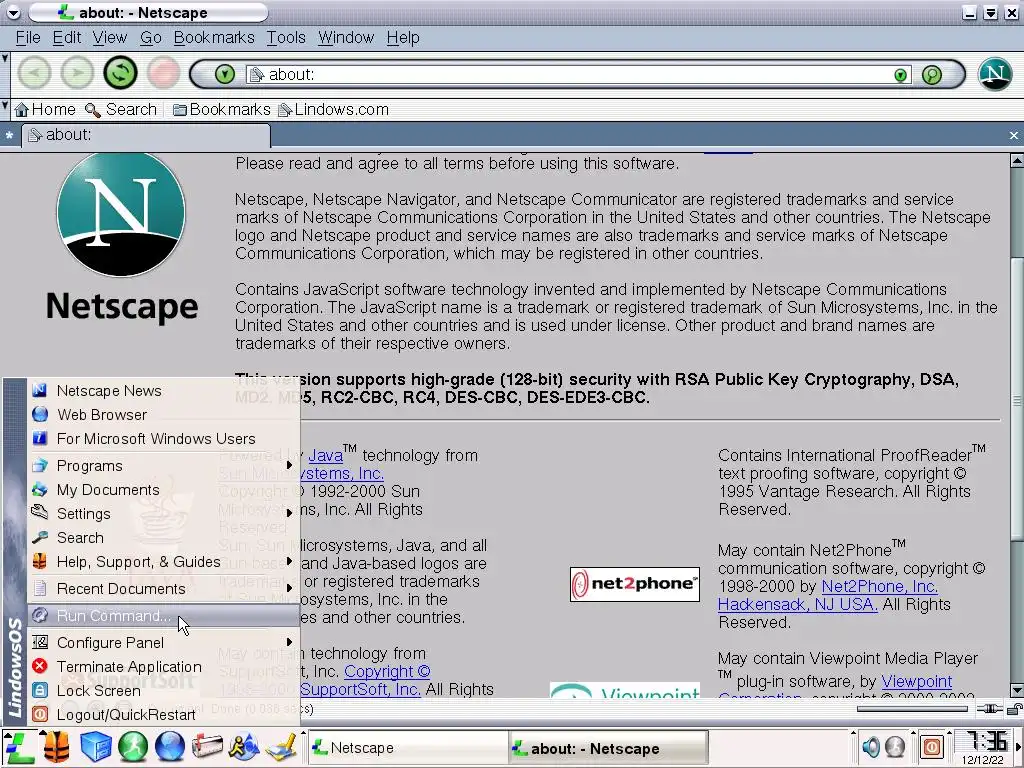This screenshot has width=1024, height=768.
Task: Click the red mailbox email panel icon
Action: [x=207, y=747]
